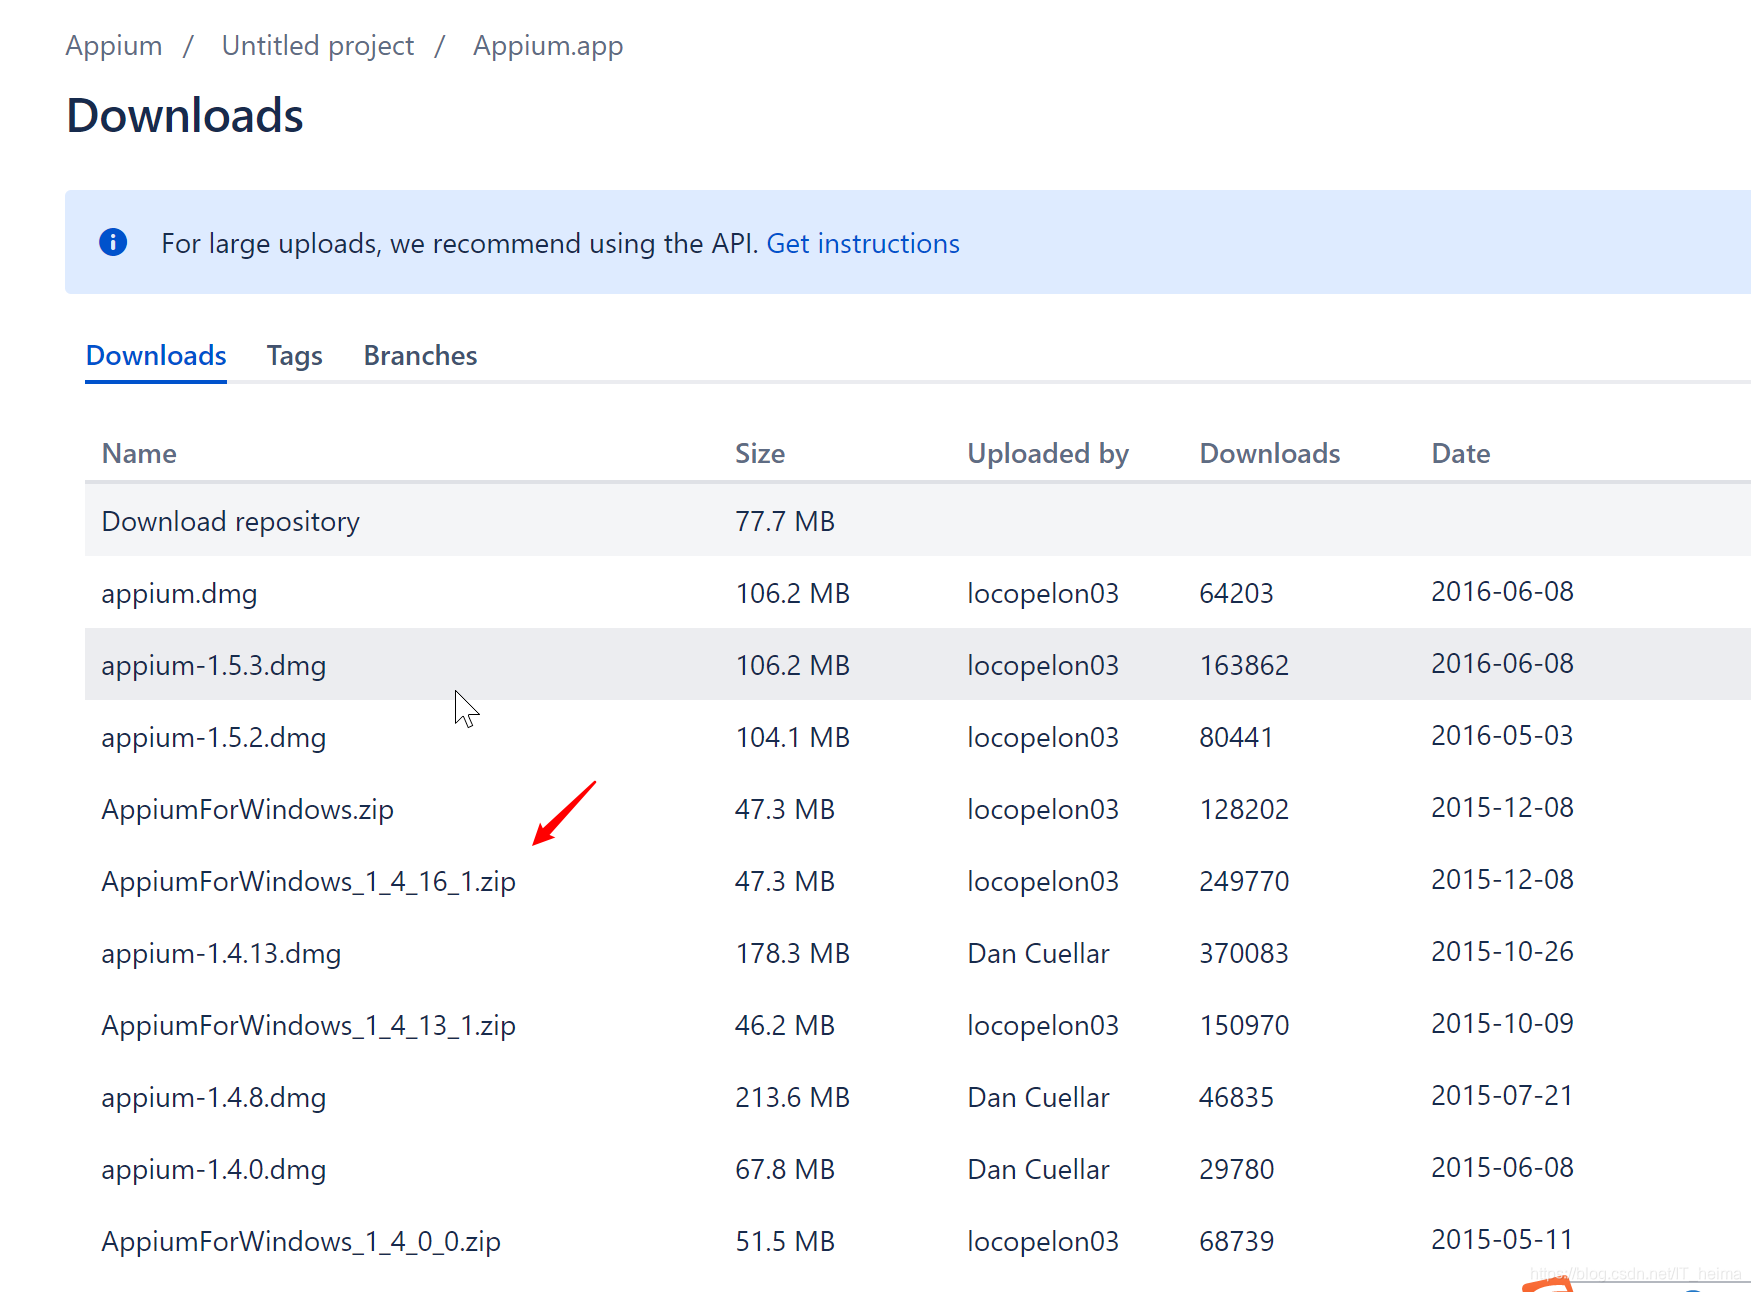1751x1292 pixels.
Task: Click date 2015-10-26
Action: click(1502, 952)
